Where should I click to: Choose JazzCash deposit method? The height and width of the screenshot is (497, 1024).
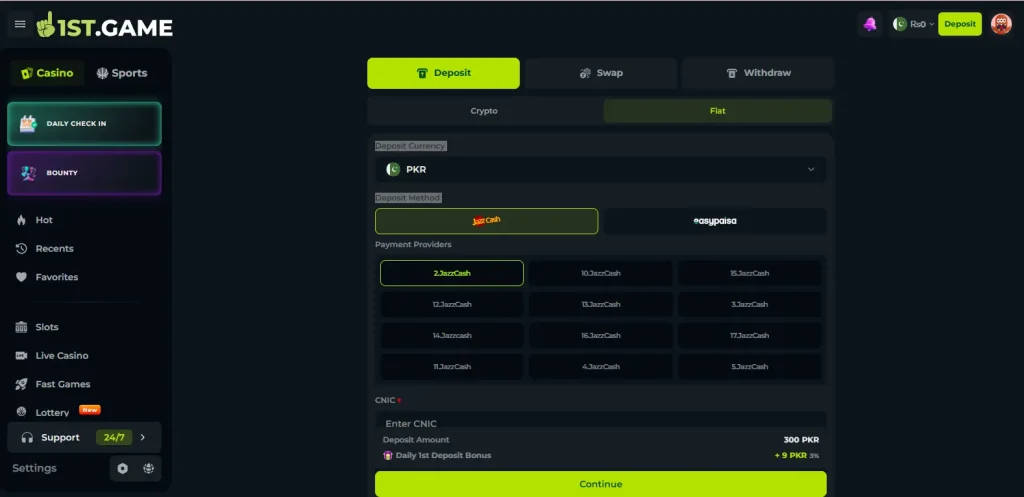(x=487, y=221)
